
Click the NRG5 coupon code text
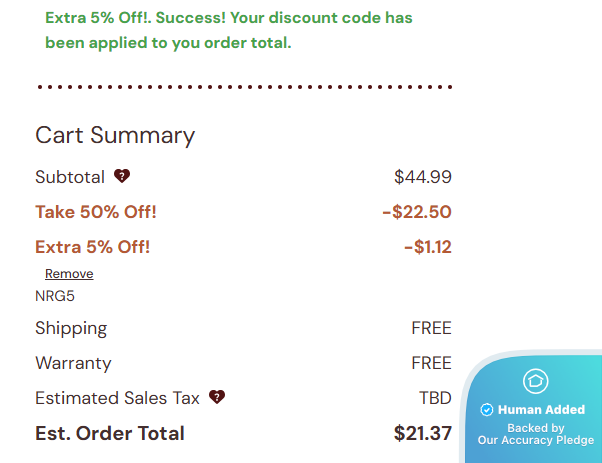click(55, 296)
